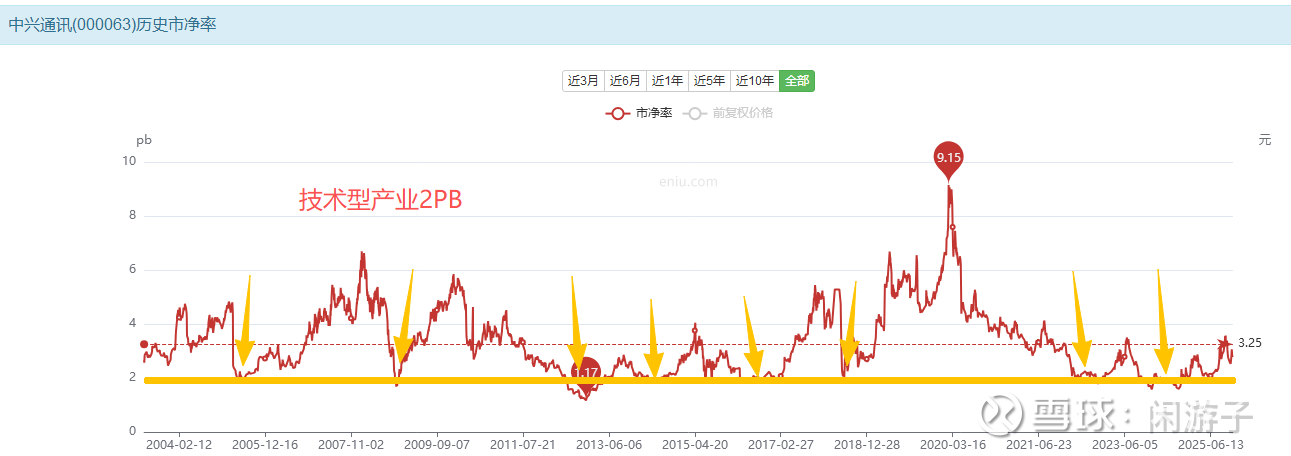Click the 2015-04-20 axis date label
The height and width of the screenshot is (456, 1291).
tap(695, 444)
